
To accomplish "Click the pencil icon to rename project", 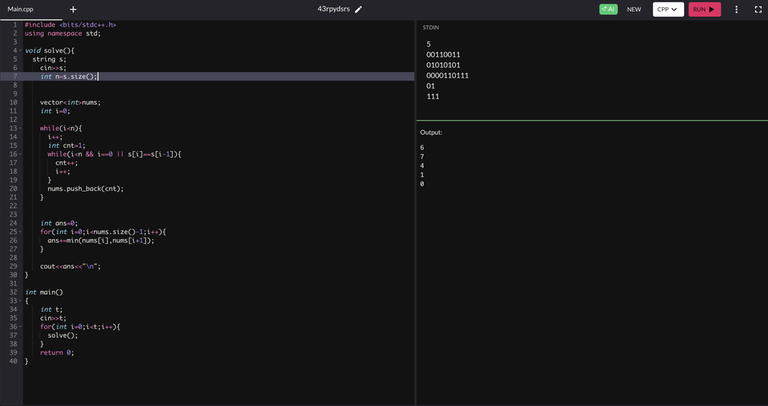I will [358, 9].
